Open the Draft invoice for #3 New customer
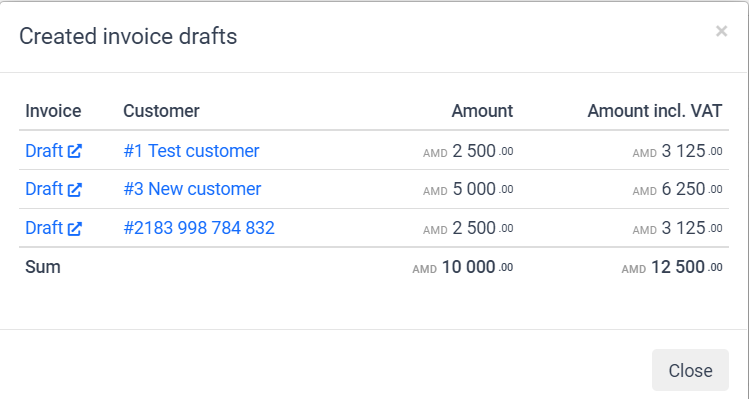 pos(44,189)
